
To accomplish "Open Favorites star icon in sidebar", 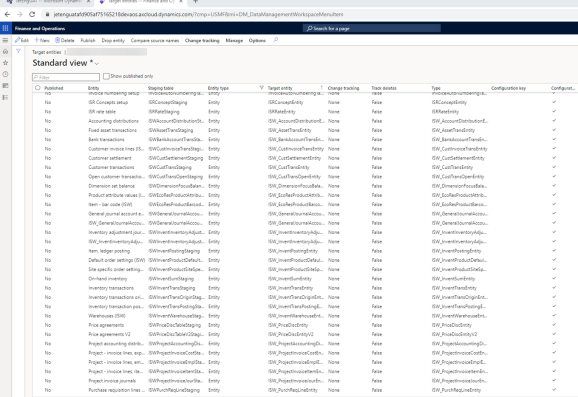I will point(5,63).
